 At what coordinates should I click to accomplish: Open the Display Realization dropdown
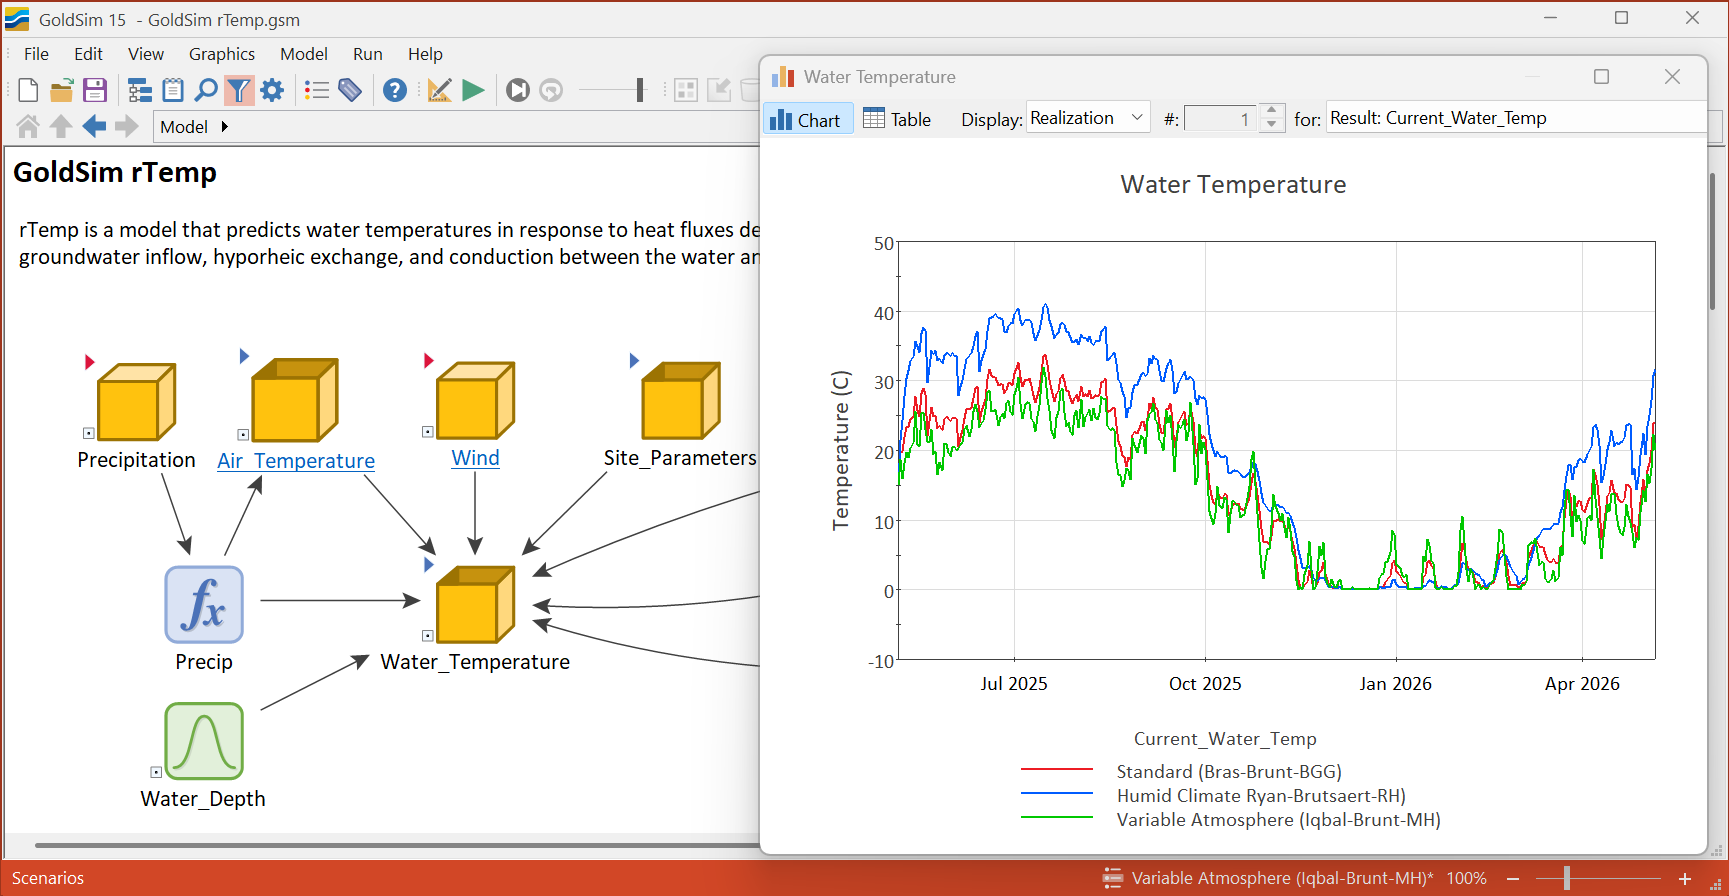1088,118
